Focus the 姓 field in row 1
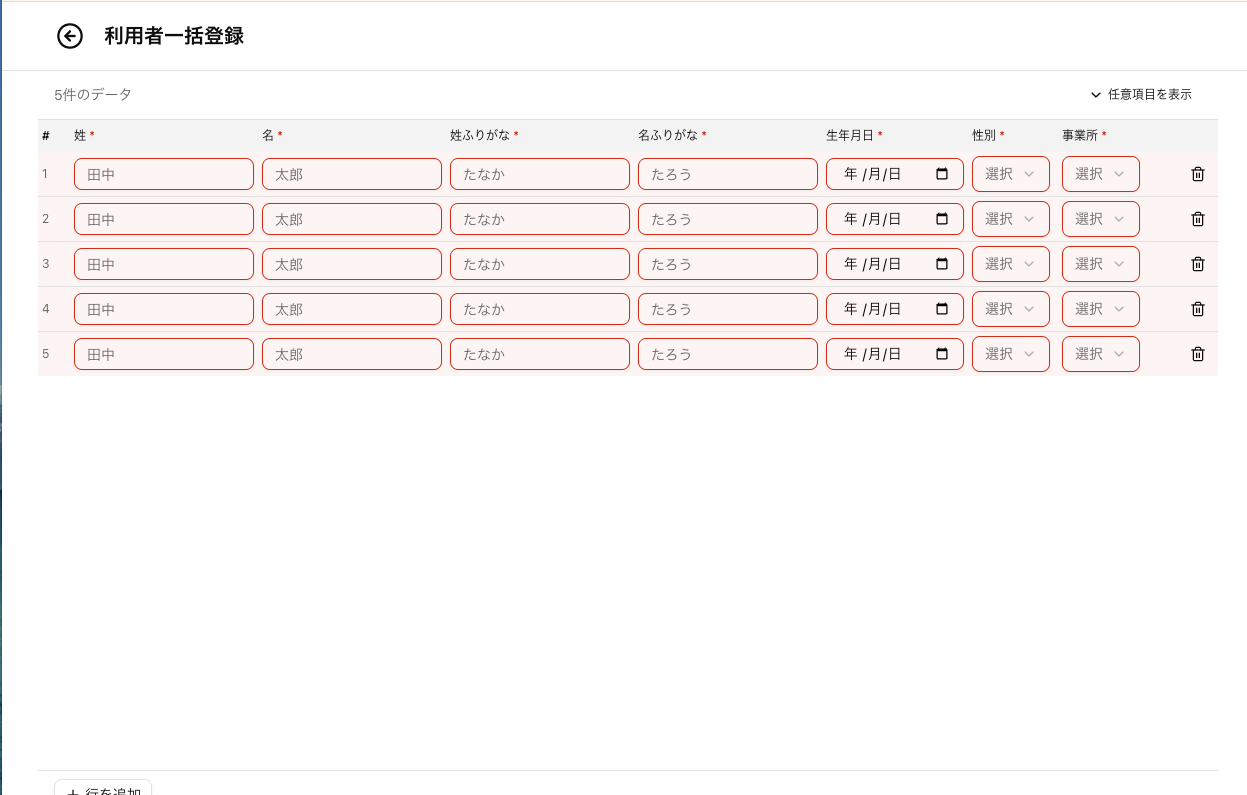 [164, 174]
